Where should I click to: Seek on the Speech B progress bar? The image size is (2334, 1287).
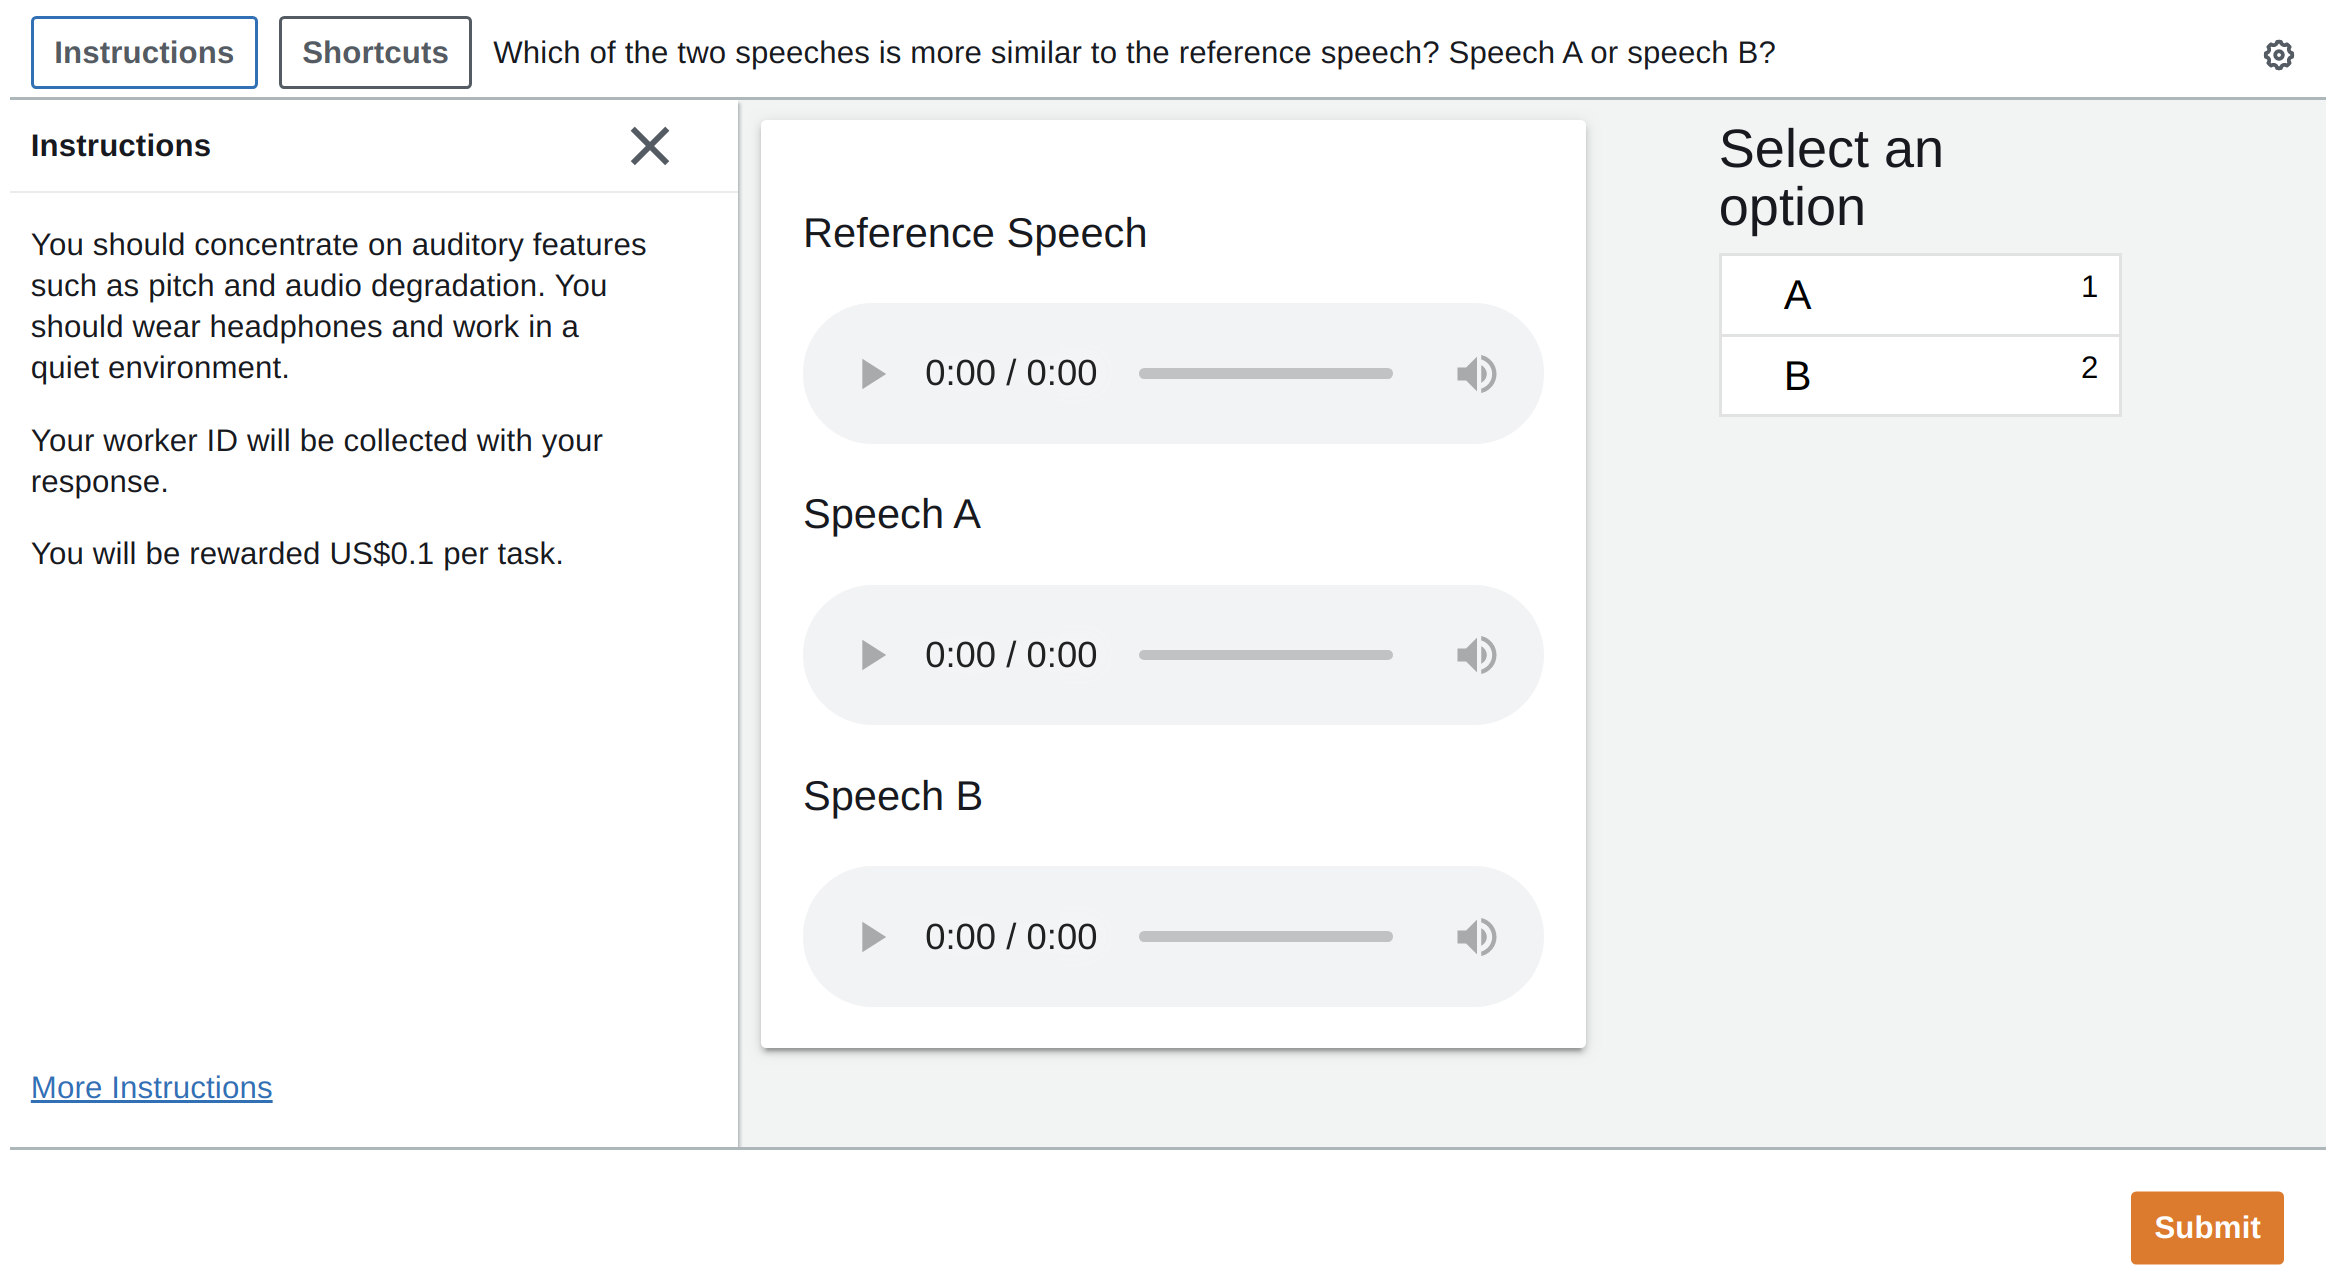point(1265,937)
